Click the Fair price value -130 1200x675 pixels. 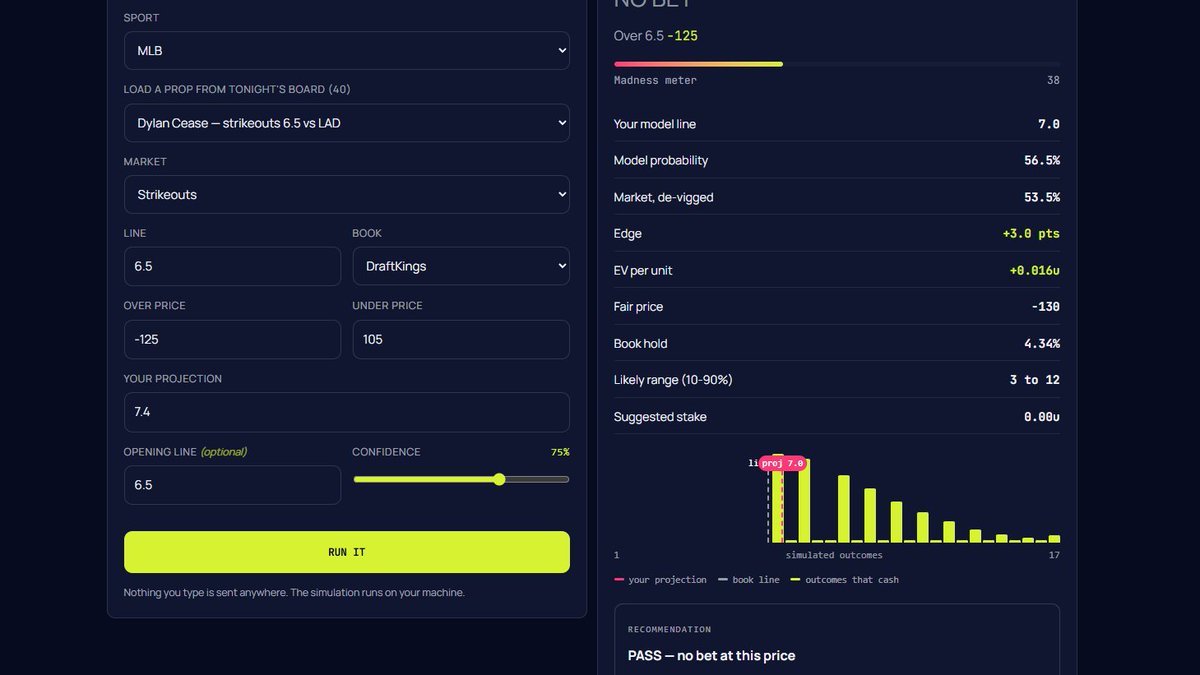click(1045, 307)
